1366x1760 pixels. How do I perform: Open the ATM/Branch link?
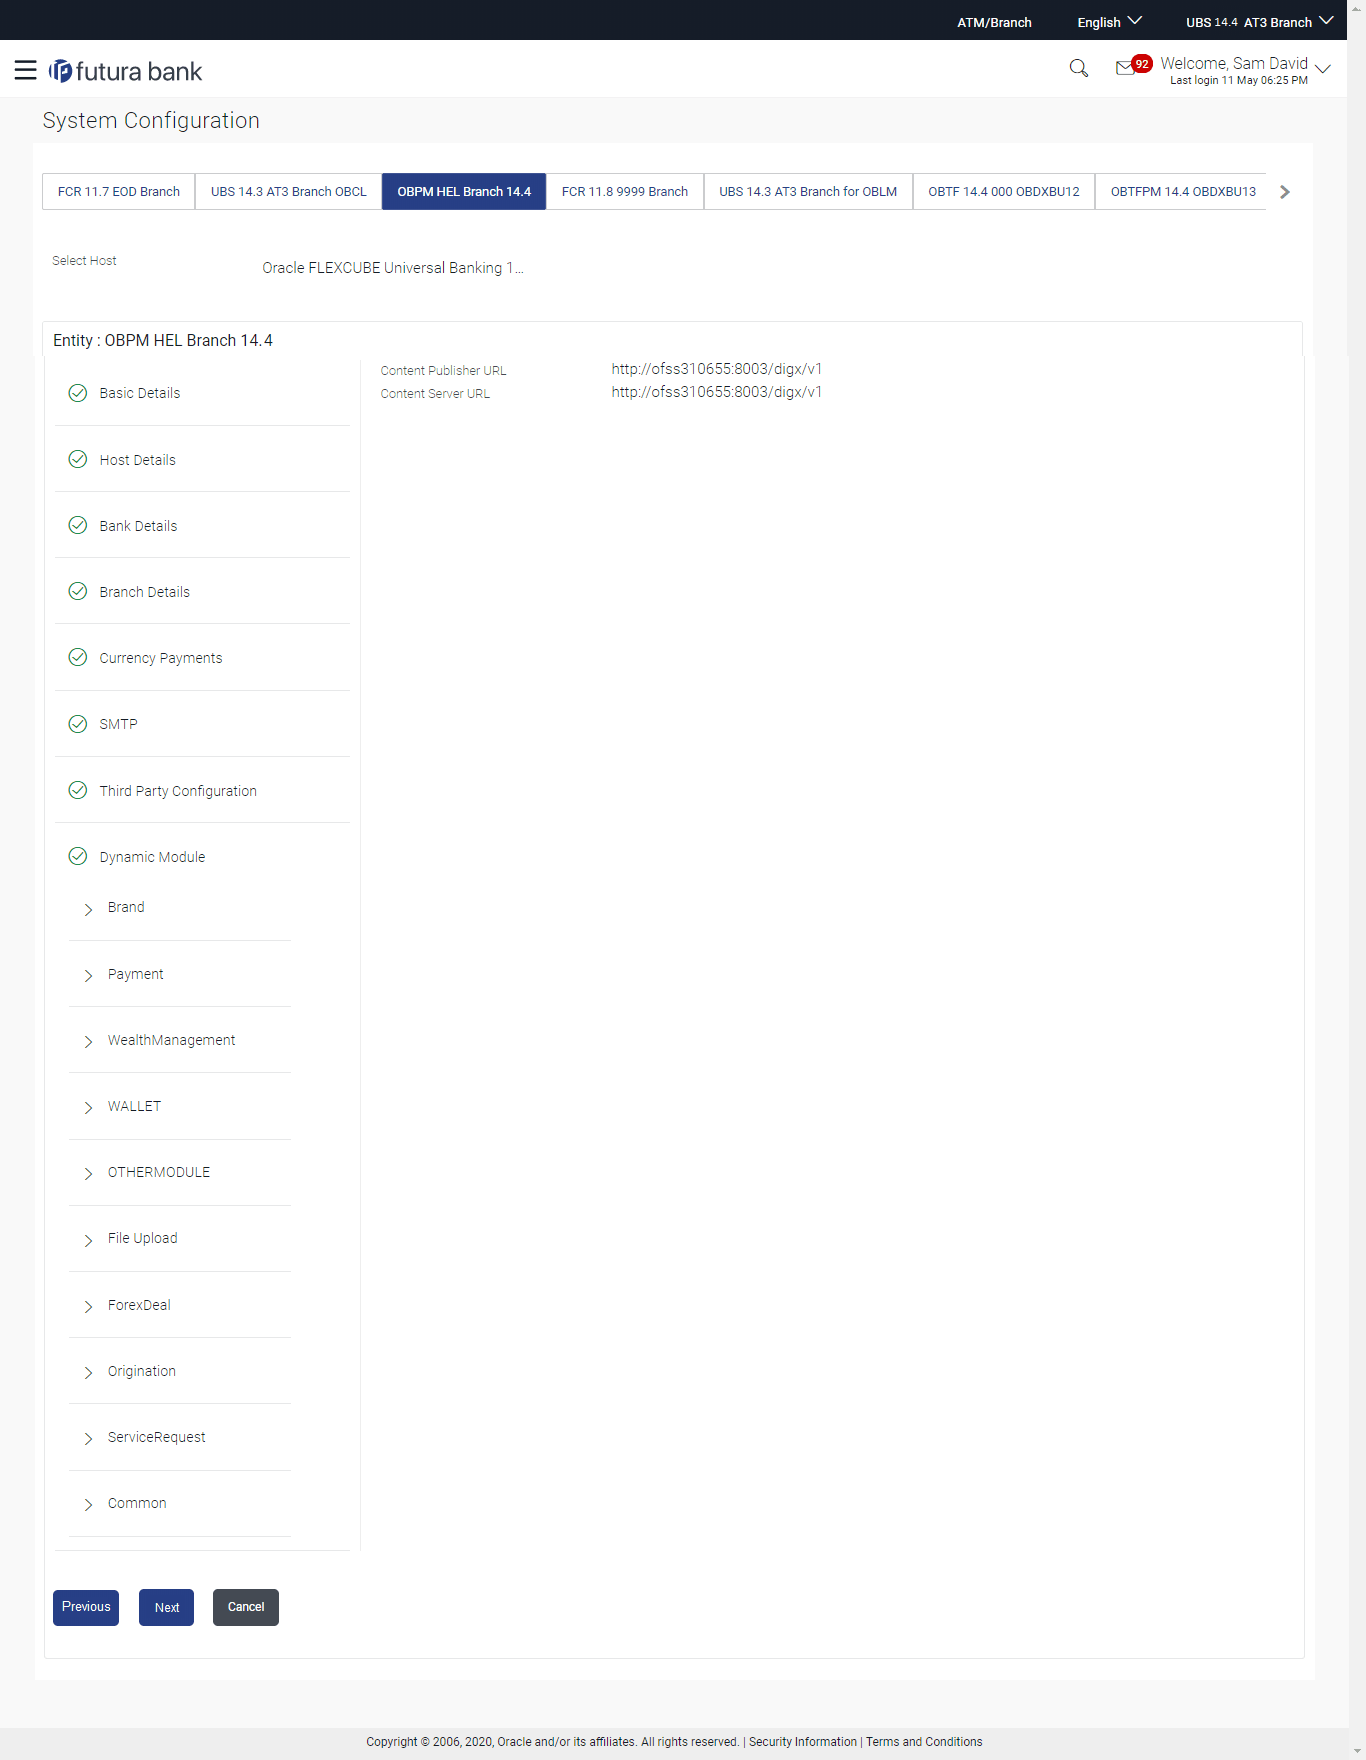pyautogui.click(x=994, y=22)
